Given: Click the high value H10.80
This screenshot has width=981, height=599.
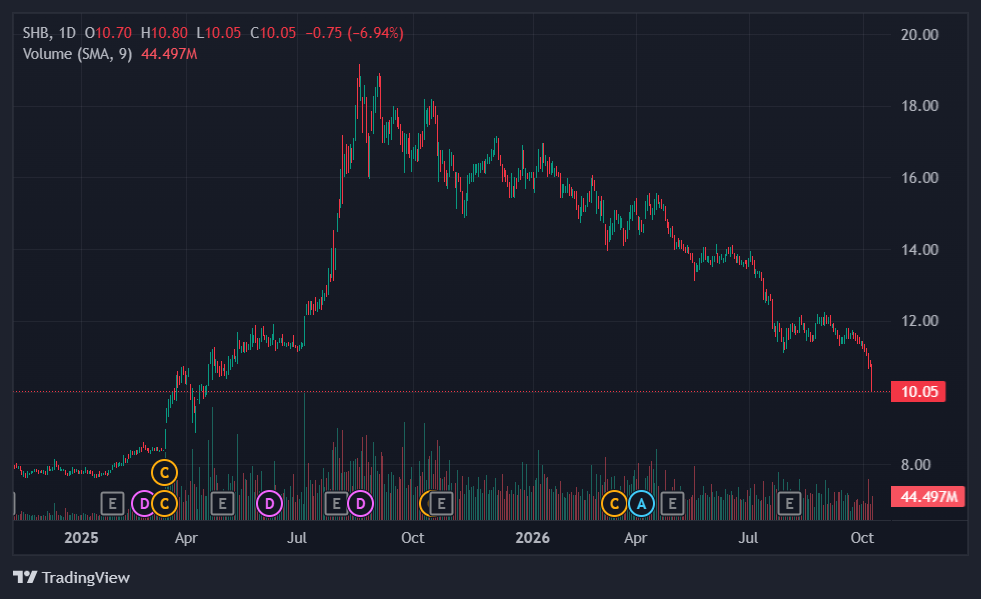Looking at the screenshot, I should (164, 33).
